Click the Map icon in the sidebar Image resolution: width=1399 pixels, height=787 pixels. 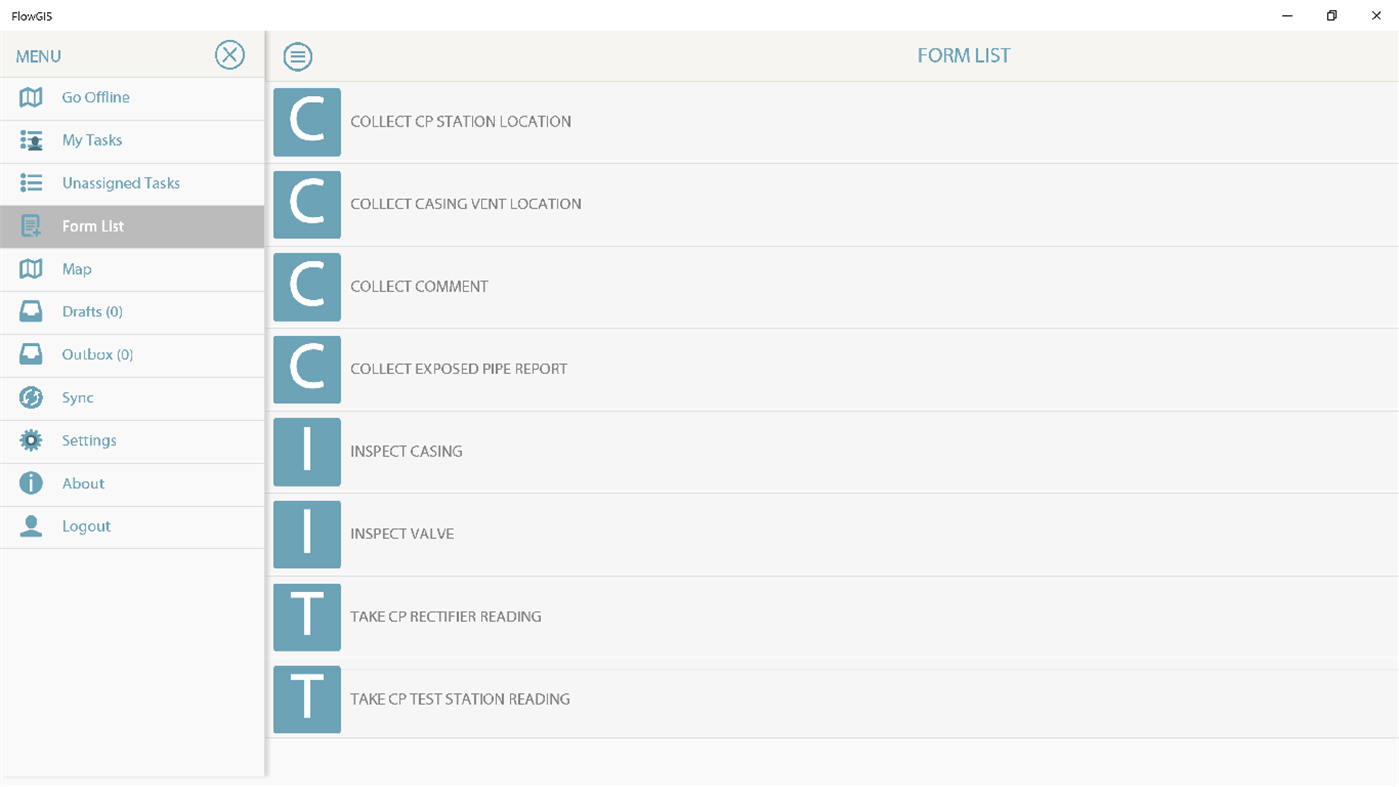point(31,269)
